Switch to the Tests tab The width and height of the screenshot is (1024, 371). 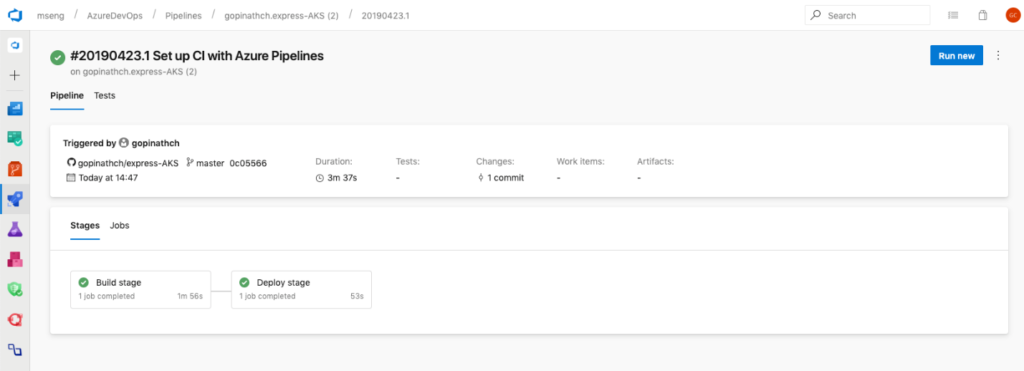(x=104, y=95)
